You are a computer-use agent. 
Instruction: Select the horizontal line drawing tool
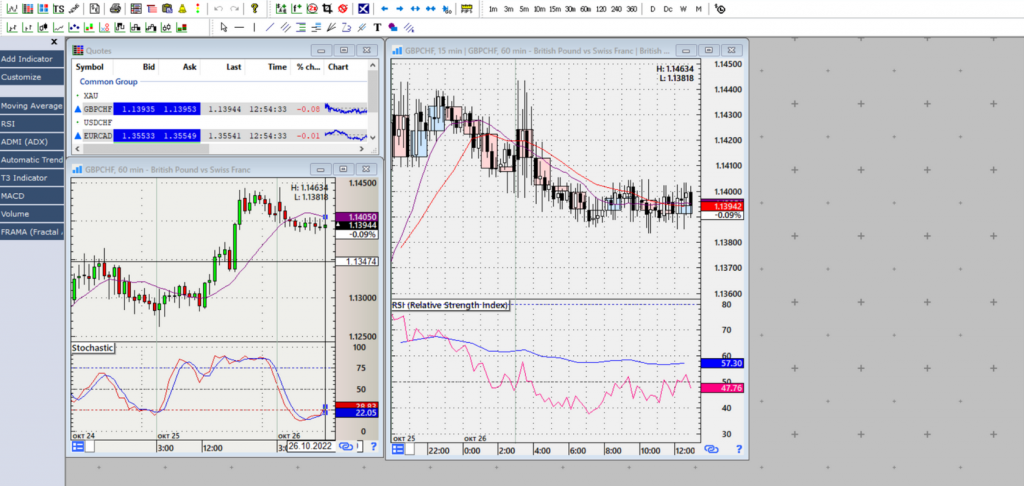[239, 27]
